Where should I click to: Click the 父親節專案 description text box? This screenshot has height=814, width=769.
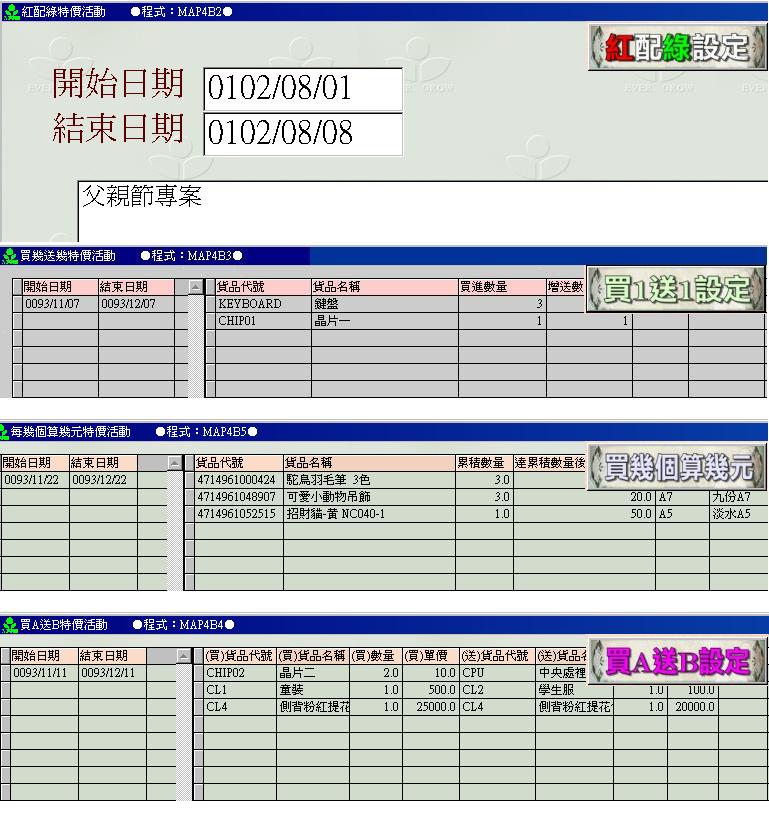pyautogui.click(x=420, y=210)
